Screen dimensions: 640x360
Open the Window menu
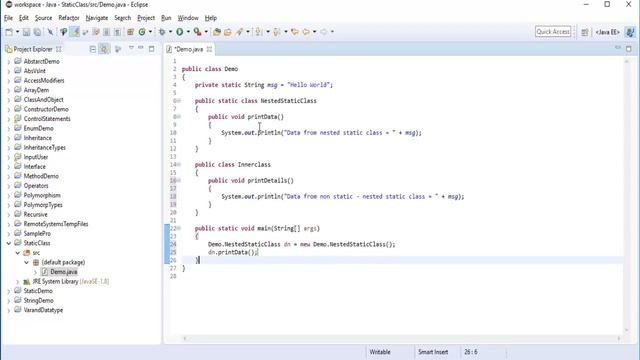coord(188,18)
